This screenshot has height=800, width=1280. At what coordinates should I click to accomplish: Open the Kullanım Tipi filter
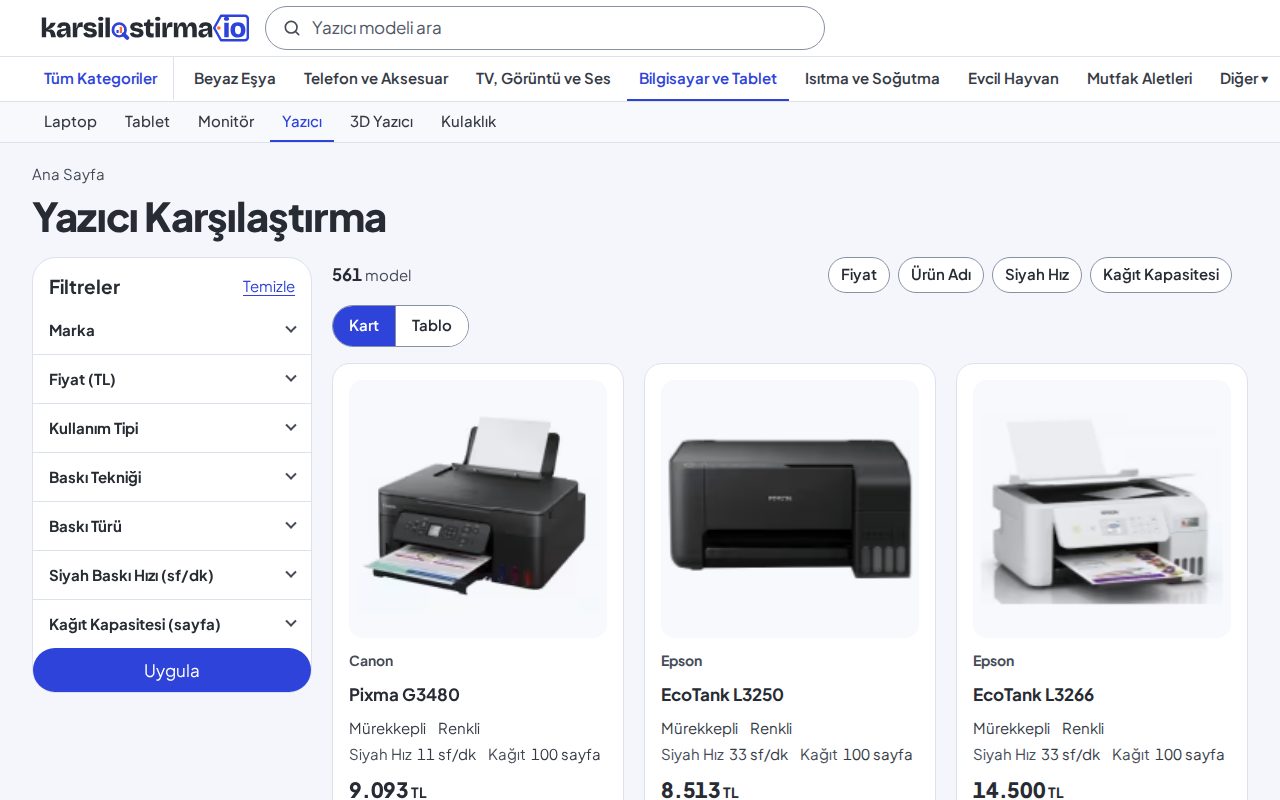tap(172, 428)
